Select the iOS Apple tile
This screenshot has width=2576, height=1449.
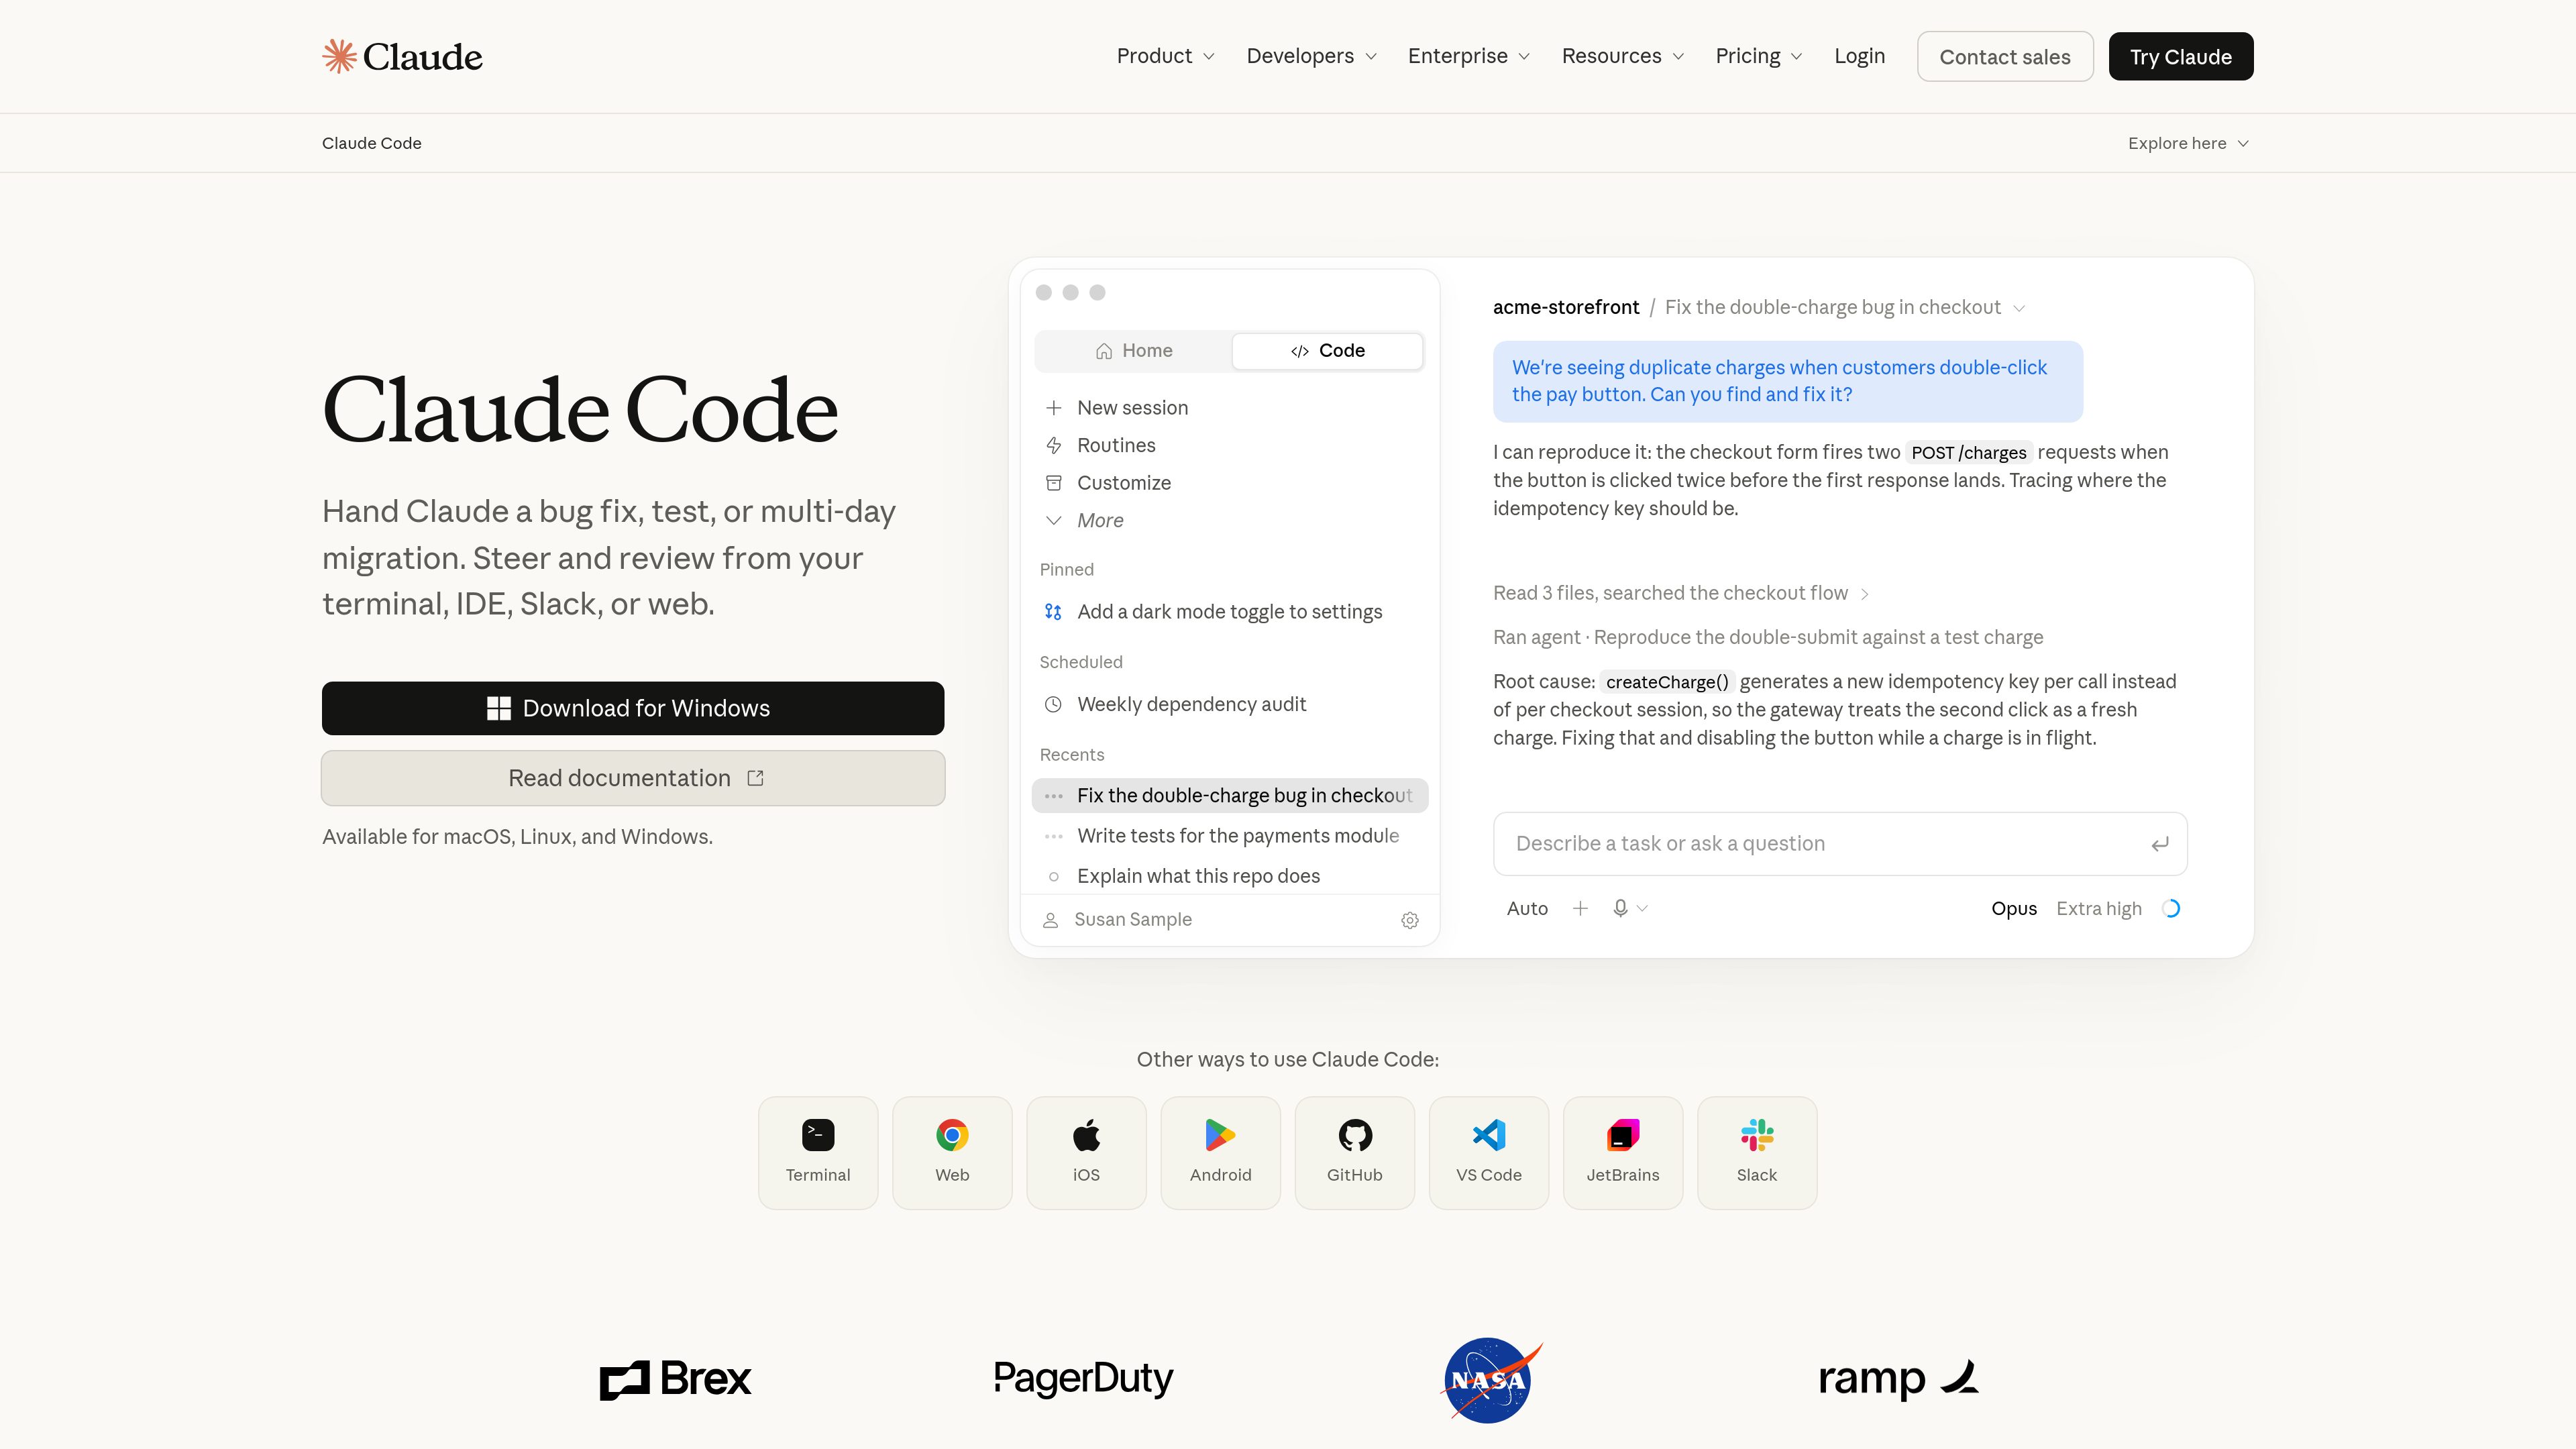[x=1086, y=1152]
